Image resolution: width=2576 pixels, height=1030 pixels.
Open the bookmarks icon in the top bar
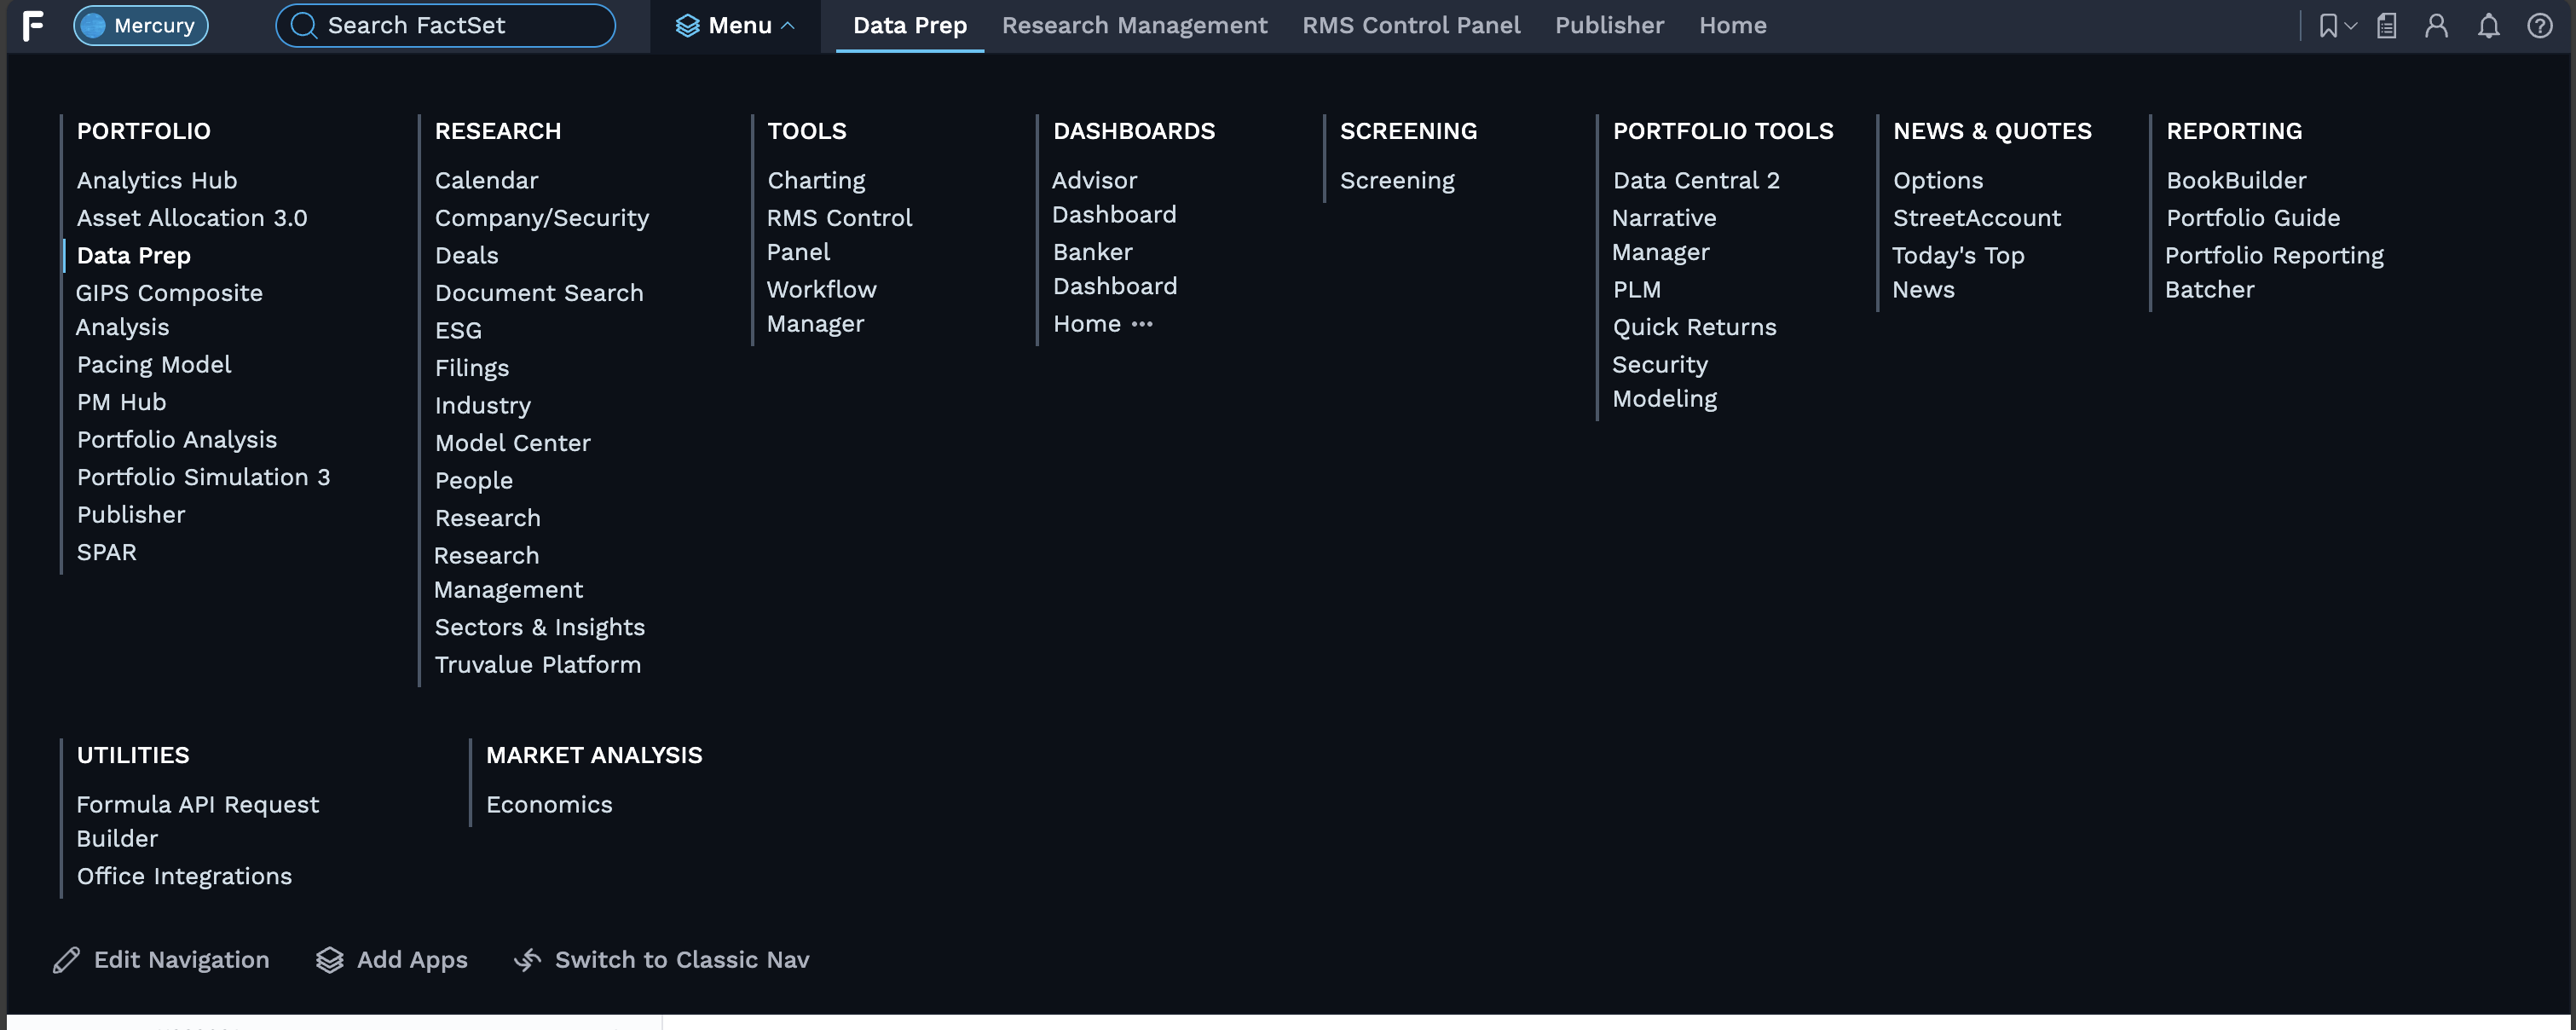[x=2328, y=26]
